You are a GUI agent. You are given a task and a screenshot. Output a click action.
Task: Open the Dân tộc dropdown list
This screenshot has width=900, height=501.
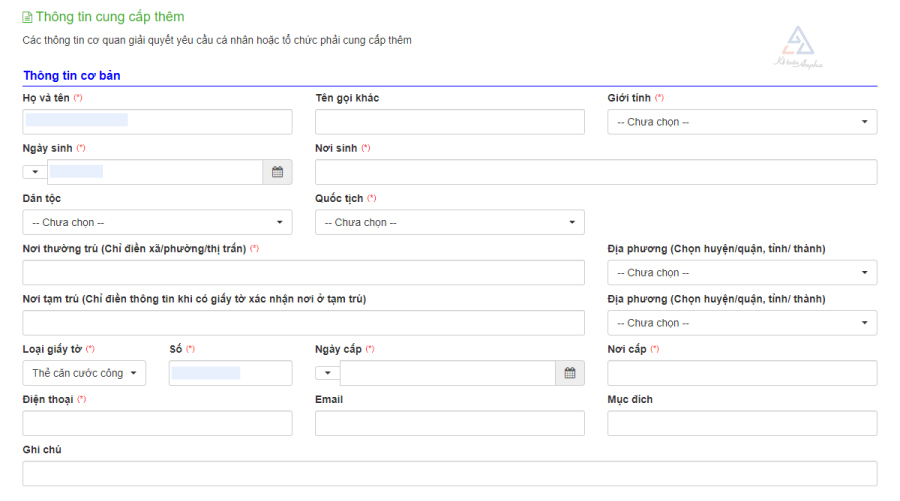[x=157, y=222]
